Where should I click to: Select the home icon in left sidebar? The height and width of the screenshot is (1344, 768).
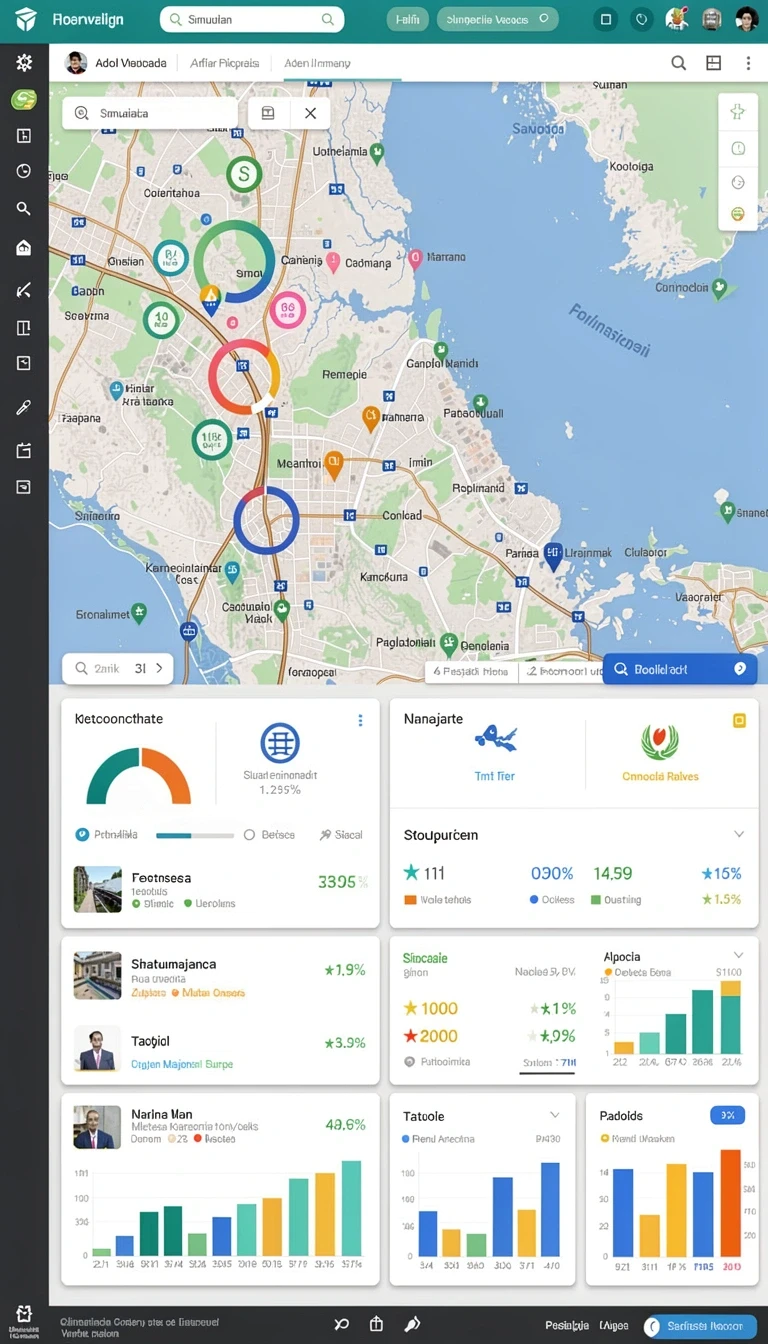point(24,248)
